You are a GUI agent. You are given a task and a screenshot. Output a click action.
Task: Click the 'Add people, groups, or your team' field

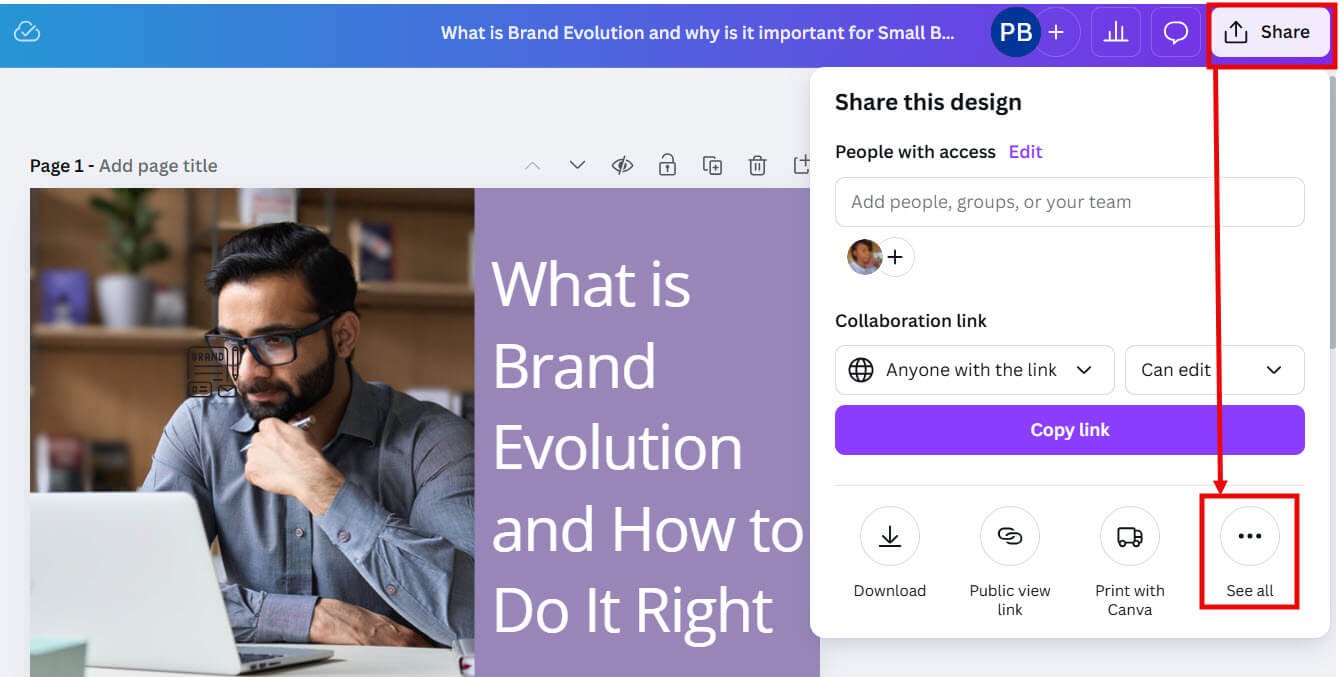(1069, 202)
